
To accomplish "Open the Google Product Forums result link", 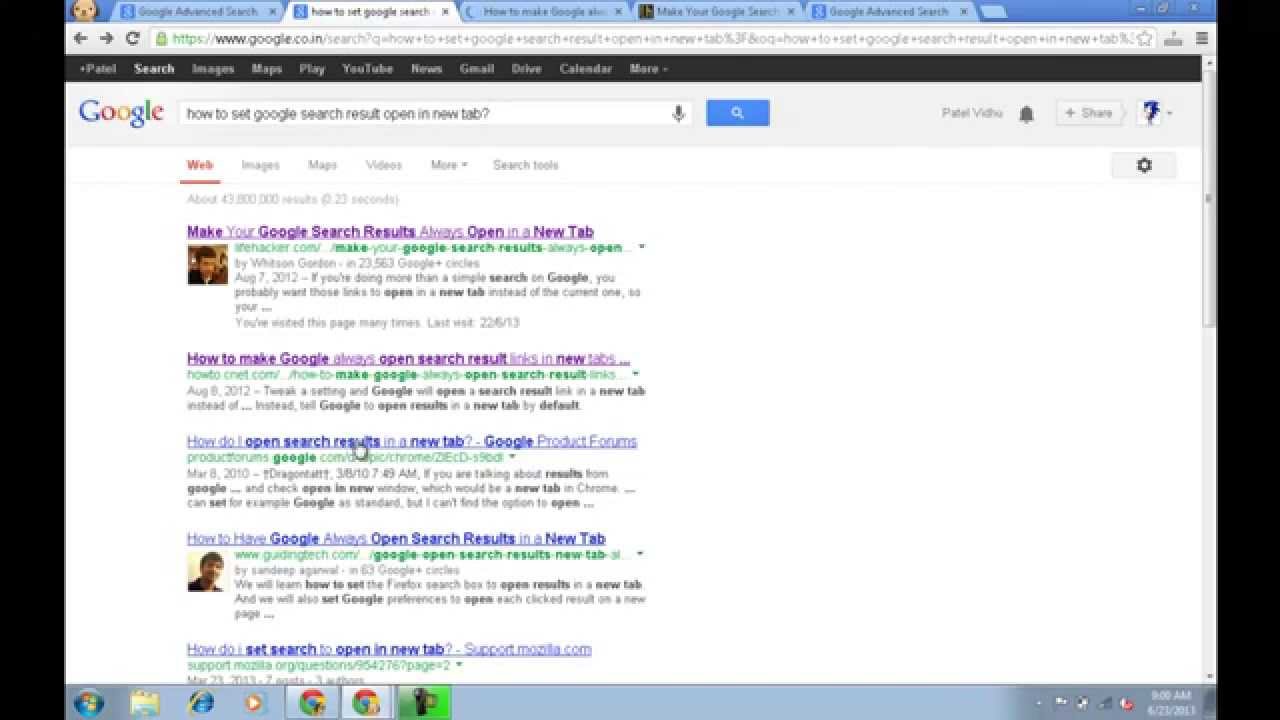I will (x=412, y=441).
